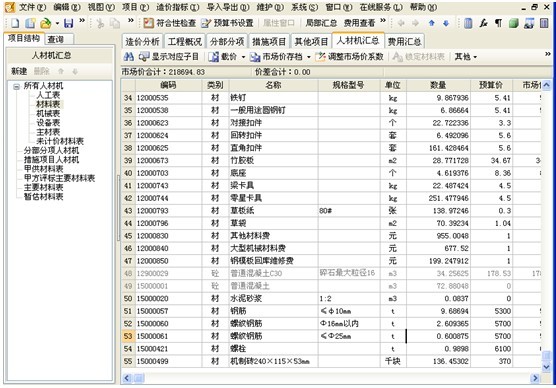The width and height of the screenshot is (556, 388).
Task: Click the fx formula icon
Action: (484, 23)
